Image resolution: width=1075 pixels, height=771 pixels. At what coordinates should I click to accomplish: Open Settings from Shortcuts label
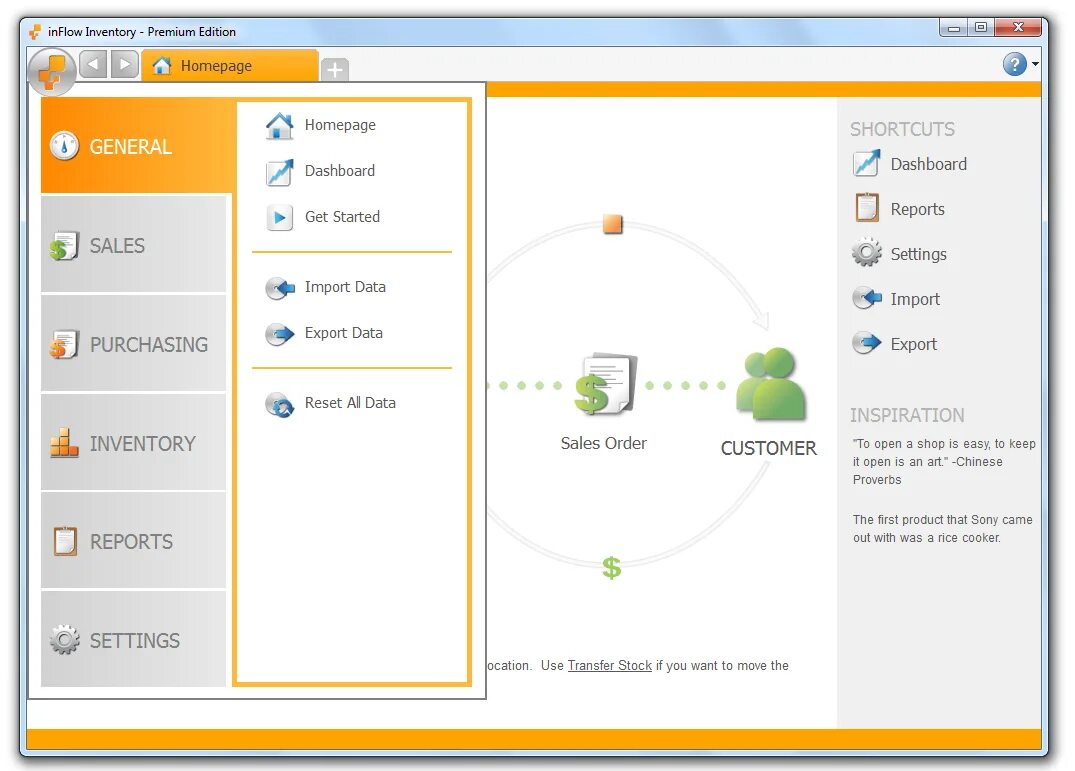pyautogui.click(x=918, y=254)
